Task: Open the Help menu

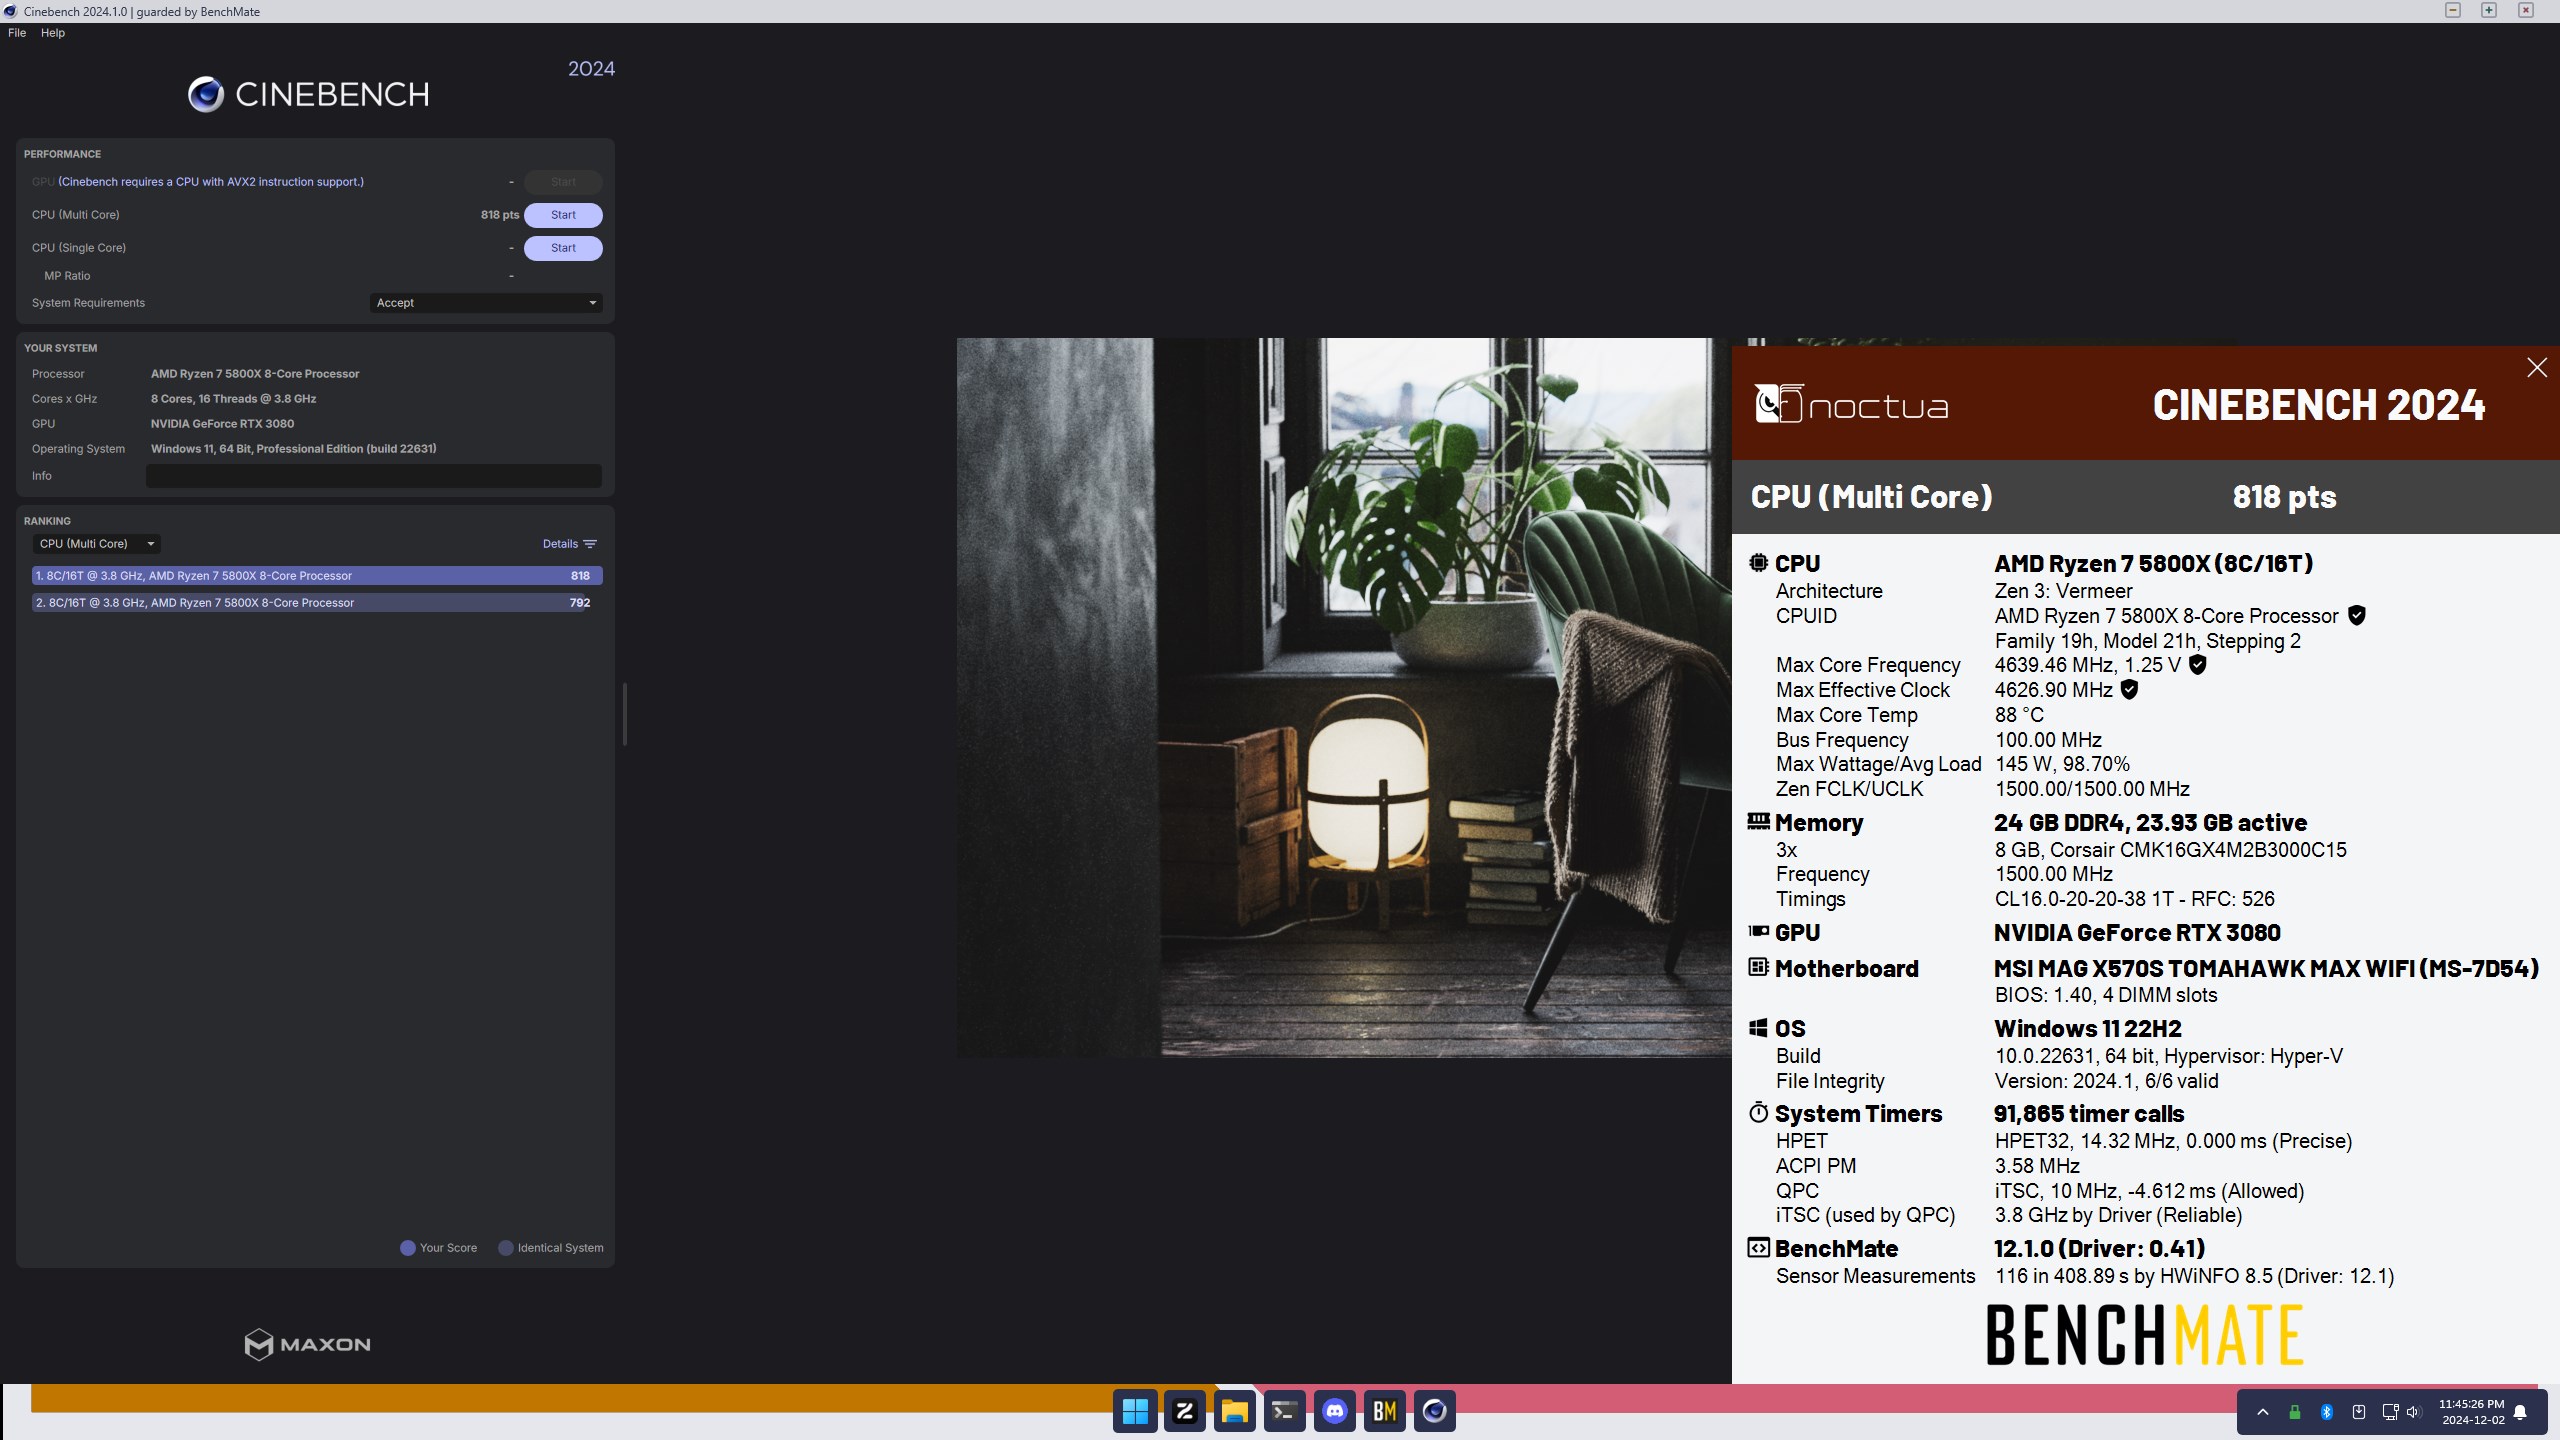Action: [53, 33]
